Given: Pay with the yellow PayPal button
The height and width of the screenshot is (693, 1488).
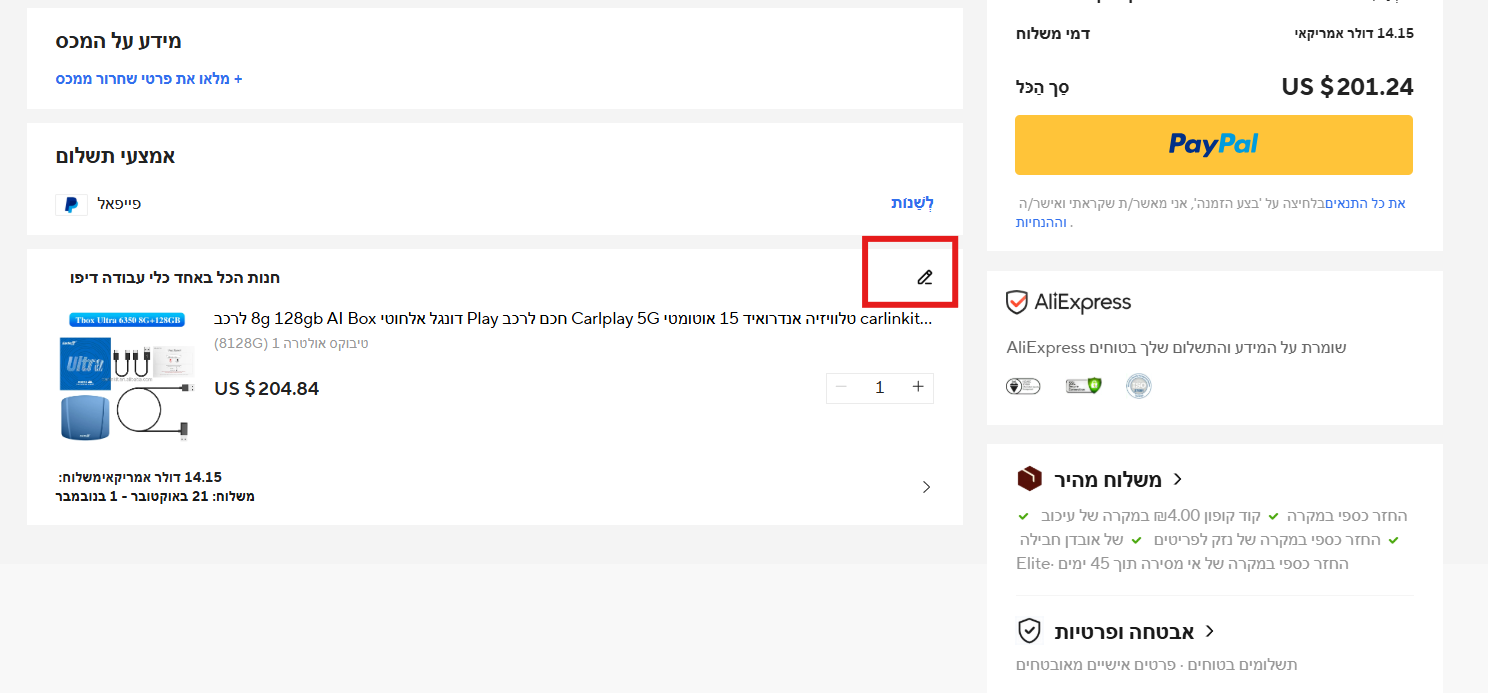Looking at the screenshot, I should click(1214, 145).
